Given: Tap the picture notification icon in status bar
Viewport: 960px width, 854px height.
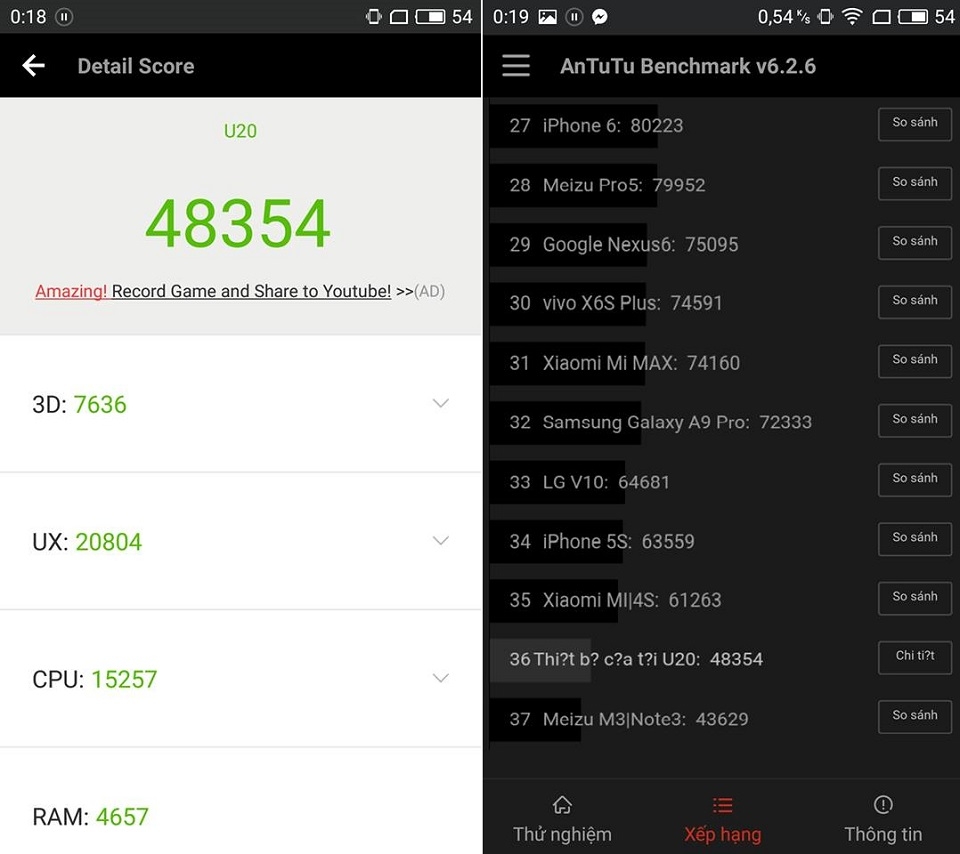Looking at the screenshot, I should point(547,17).
